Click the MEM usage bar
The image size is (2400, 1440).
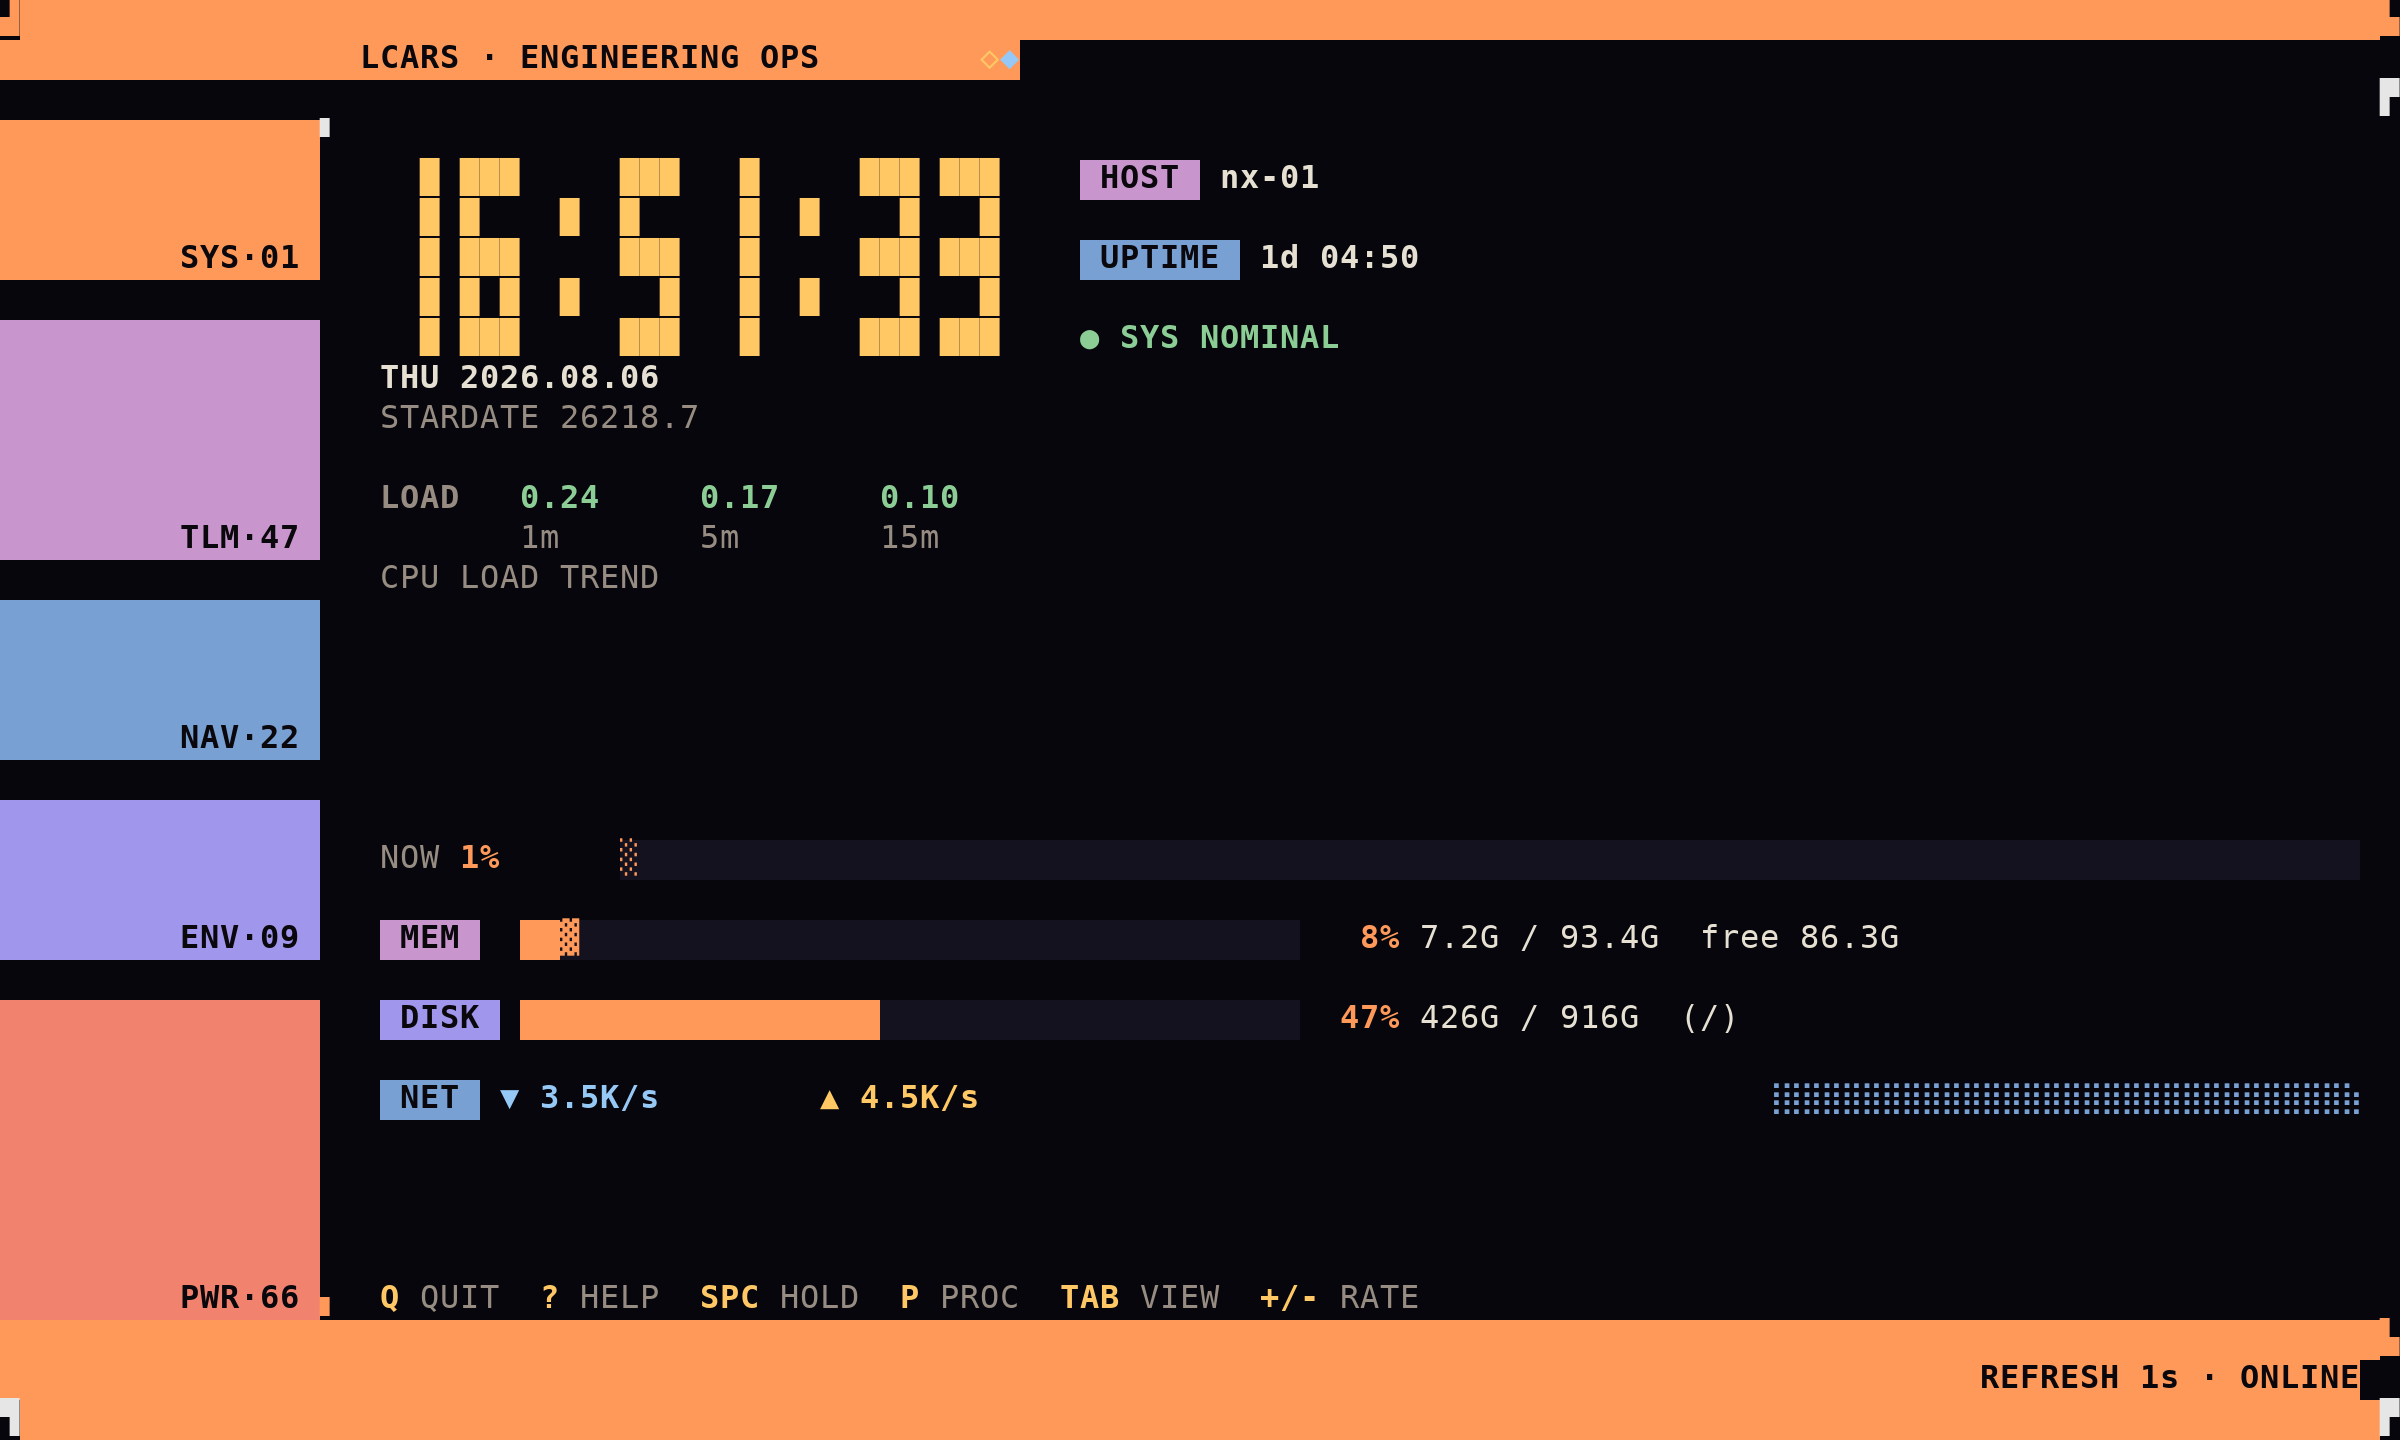[910, 940]
